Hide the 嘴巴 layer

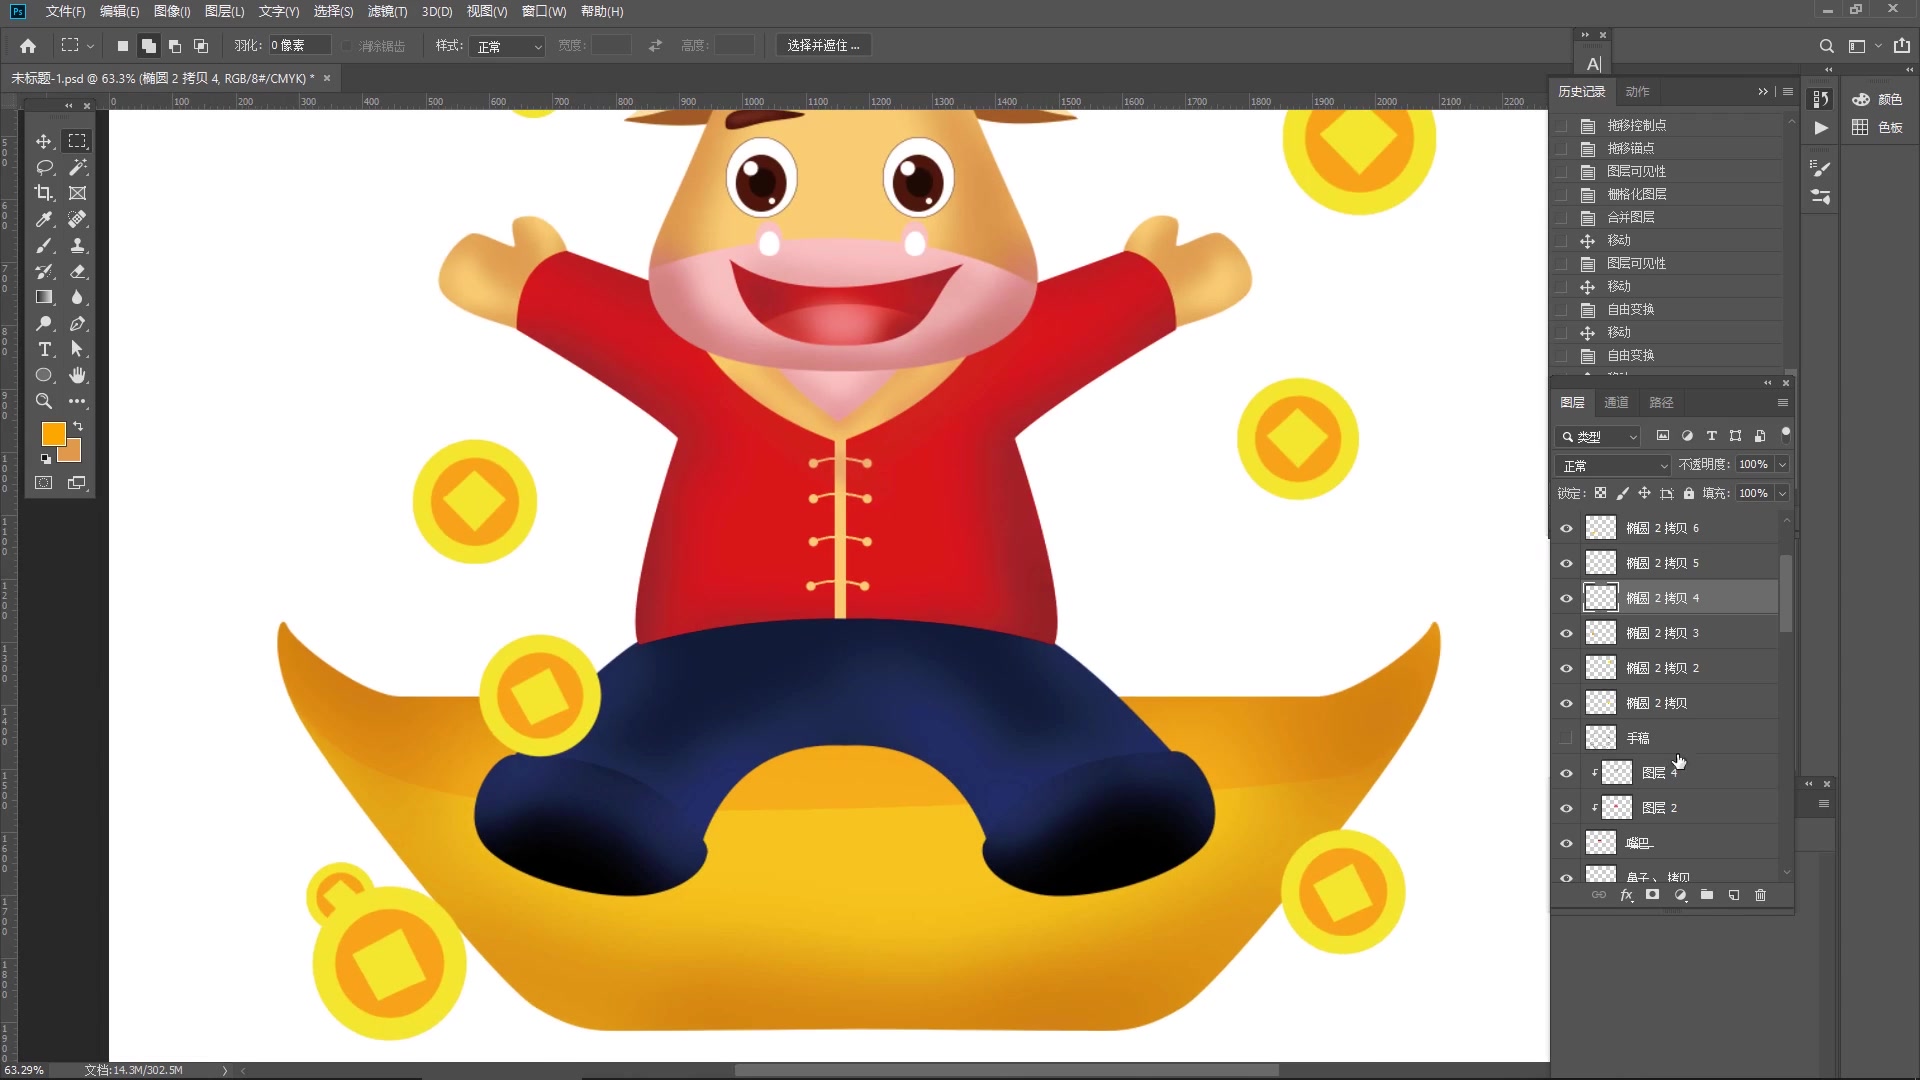[1566, 843]
